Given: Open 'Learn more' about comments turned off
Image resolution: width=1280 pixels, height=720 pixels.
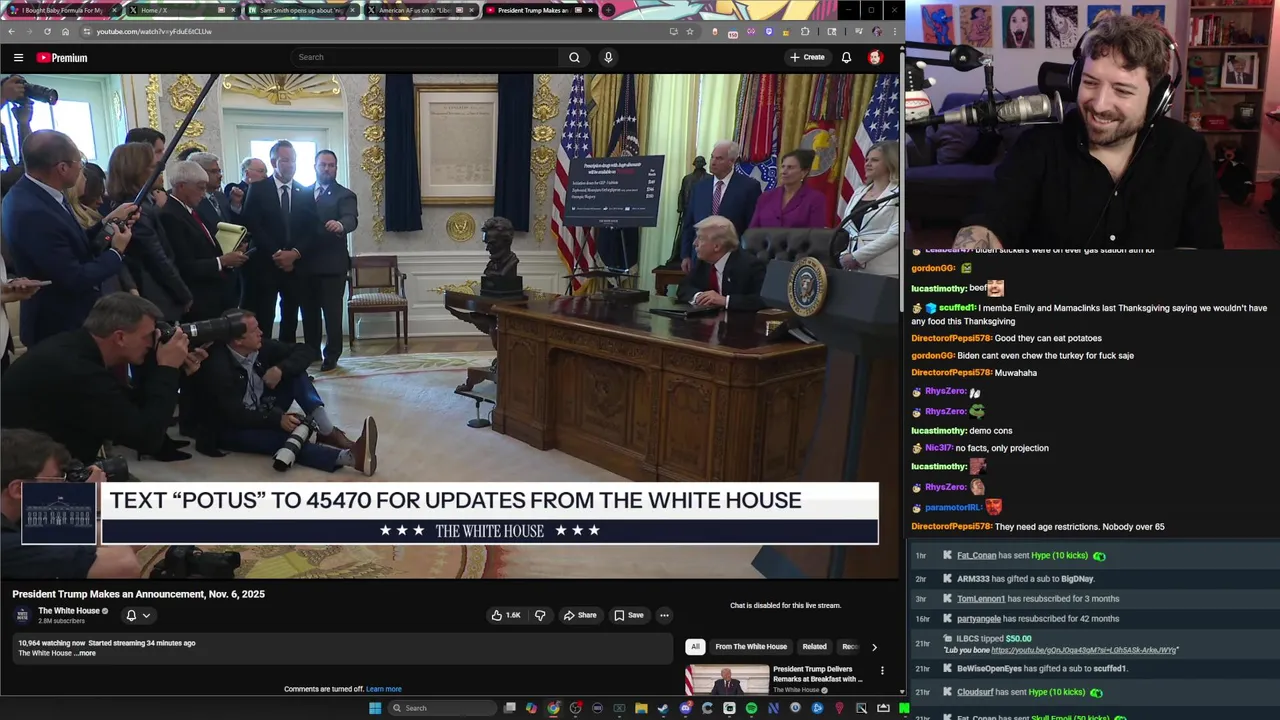Looking at the screenshot, I should 384,689.
